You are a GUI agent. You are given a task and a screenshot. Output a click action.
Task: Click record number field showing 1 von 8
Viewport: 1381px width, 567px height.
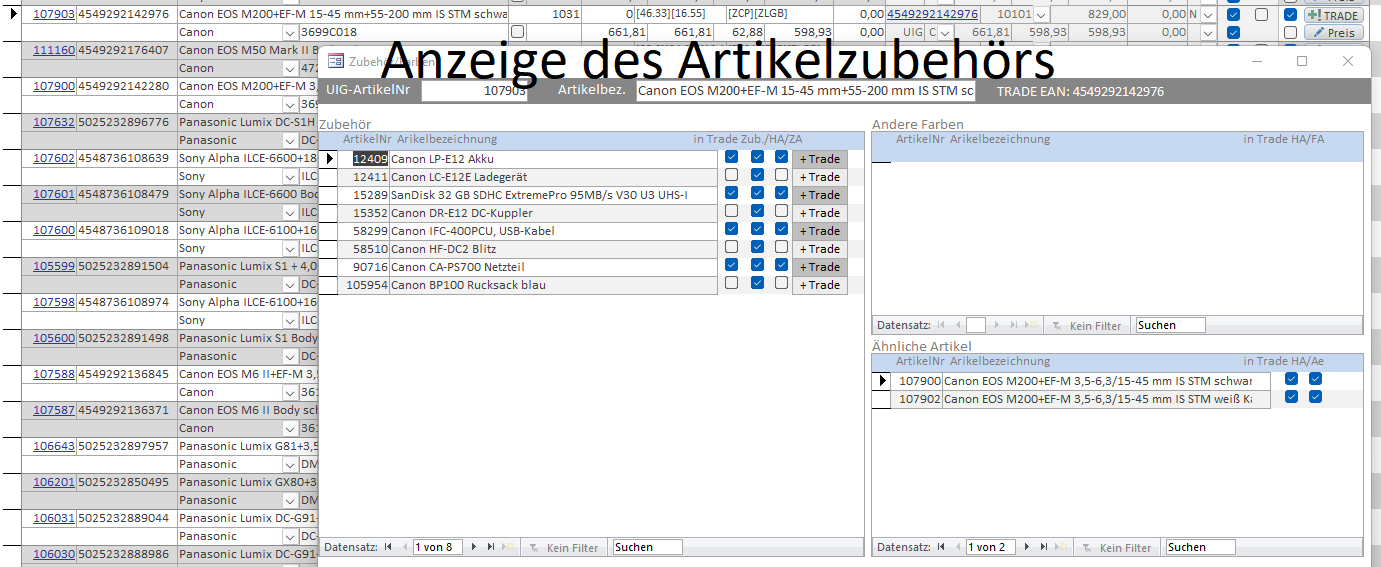pos(438,547)
